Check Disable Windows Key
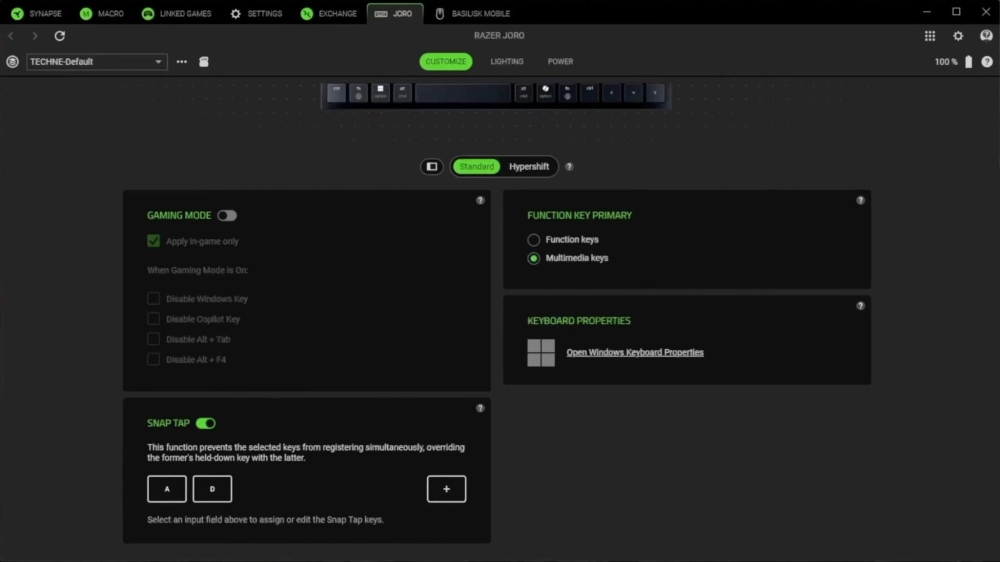This screenshot has width=1000, height=562. pos(153,299)
